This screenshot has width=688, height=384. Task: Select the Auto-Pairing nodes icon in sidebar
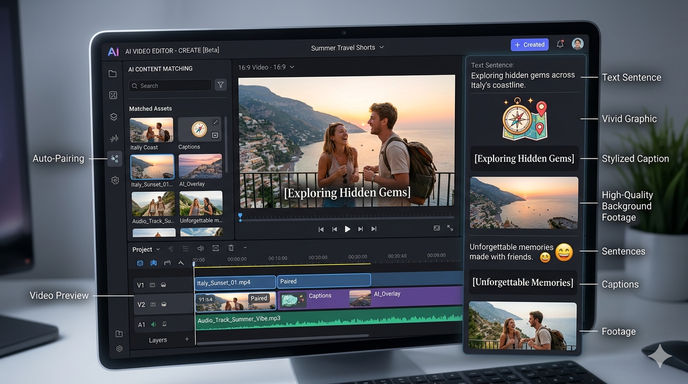[x=115, y=158]
